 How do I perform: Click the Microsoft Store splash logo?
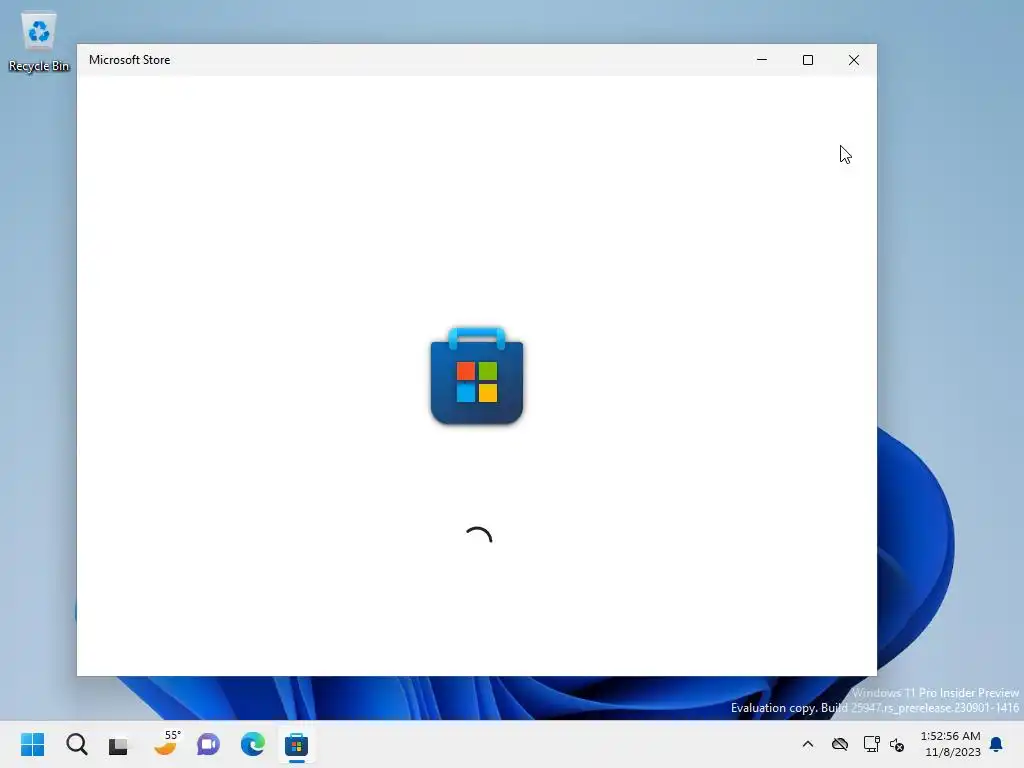click(x=477, y=376)
